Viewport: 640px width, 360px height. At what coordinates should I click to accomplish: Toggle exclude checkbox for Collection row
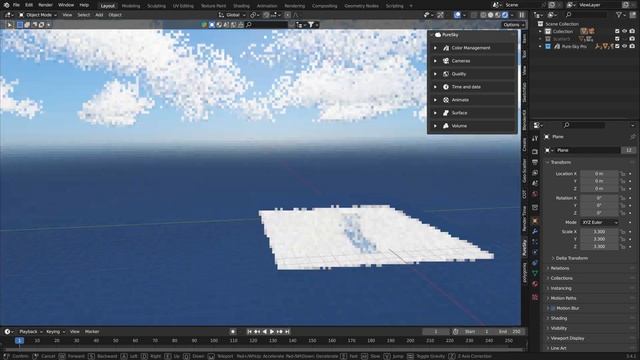coord(617,31)
